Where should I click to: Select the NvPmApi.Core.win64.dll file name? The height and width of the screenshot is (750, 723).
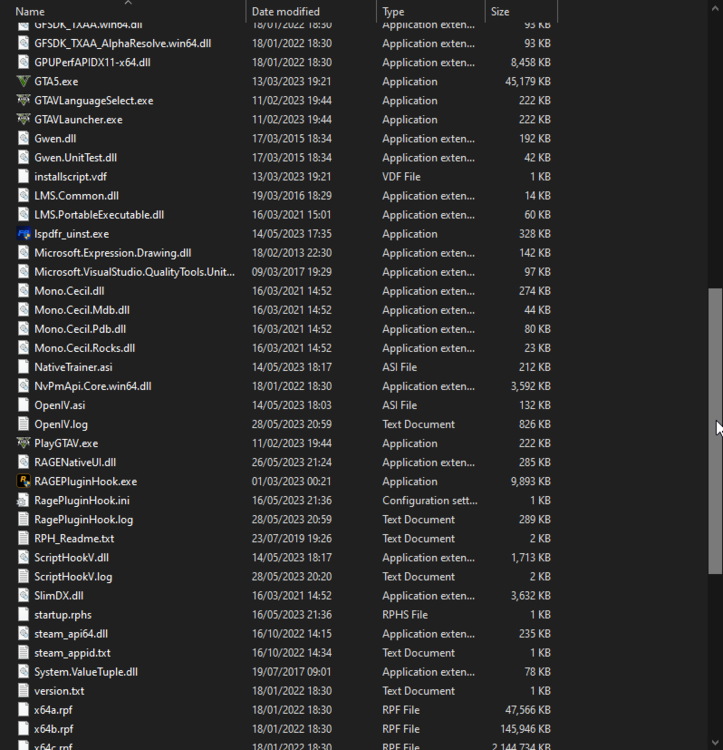tap(93, 386)
